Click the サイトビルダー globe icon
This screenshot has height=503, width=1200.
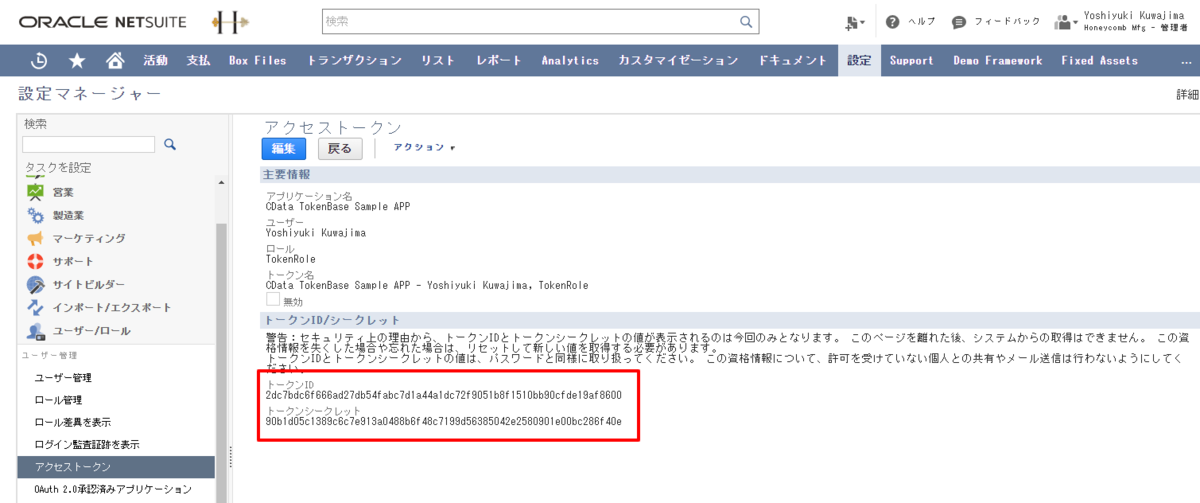(36, 284)
